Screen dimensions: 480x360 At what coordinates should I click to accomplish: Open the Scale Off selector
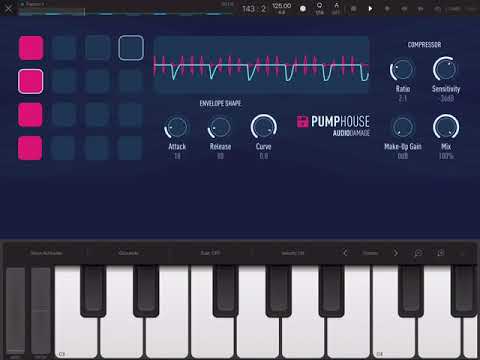pyautogui.click(x=210, y=253)
